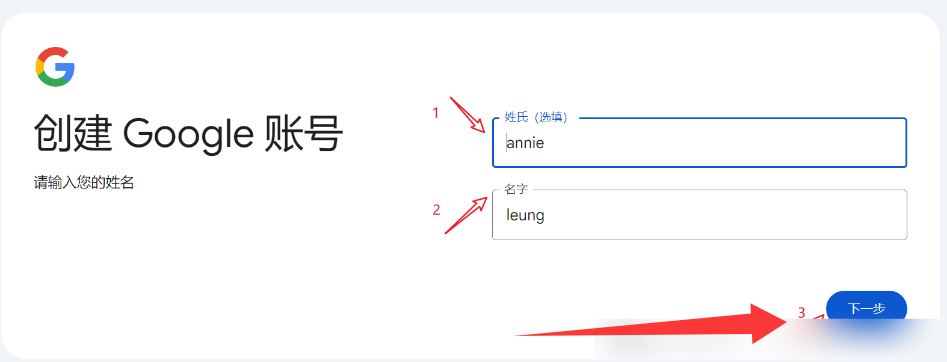Click the red annotation number 1

[435, 112]
